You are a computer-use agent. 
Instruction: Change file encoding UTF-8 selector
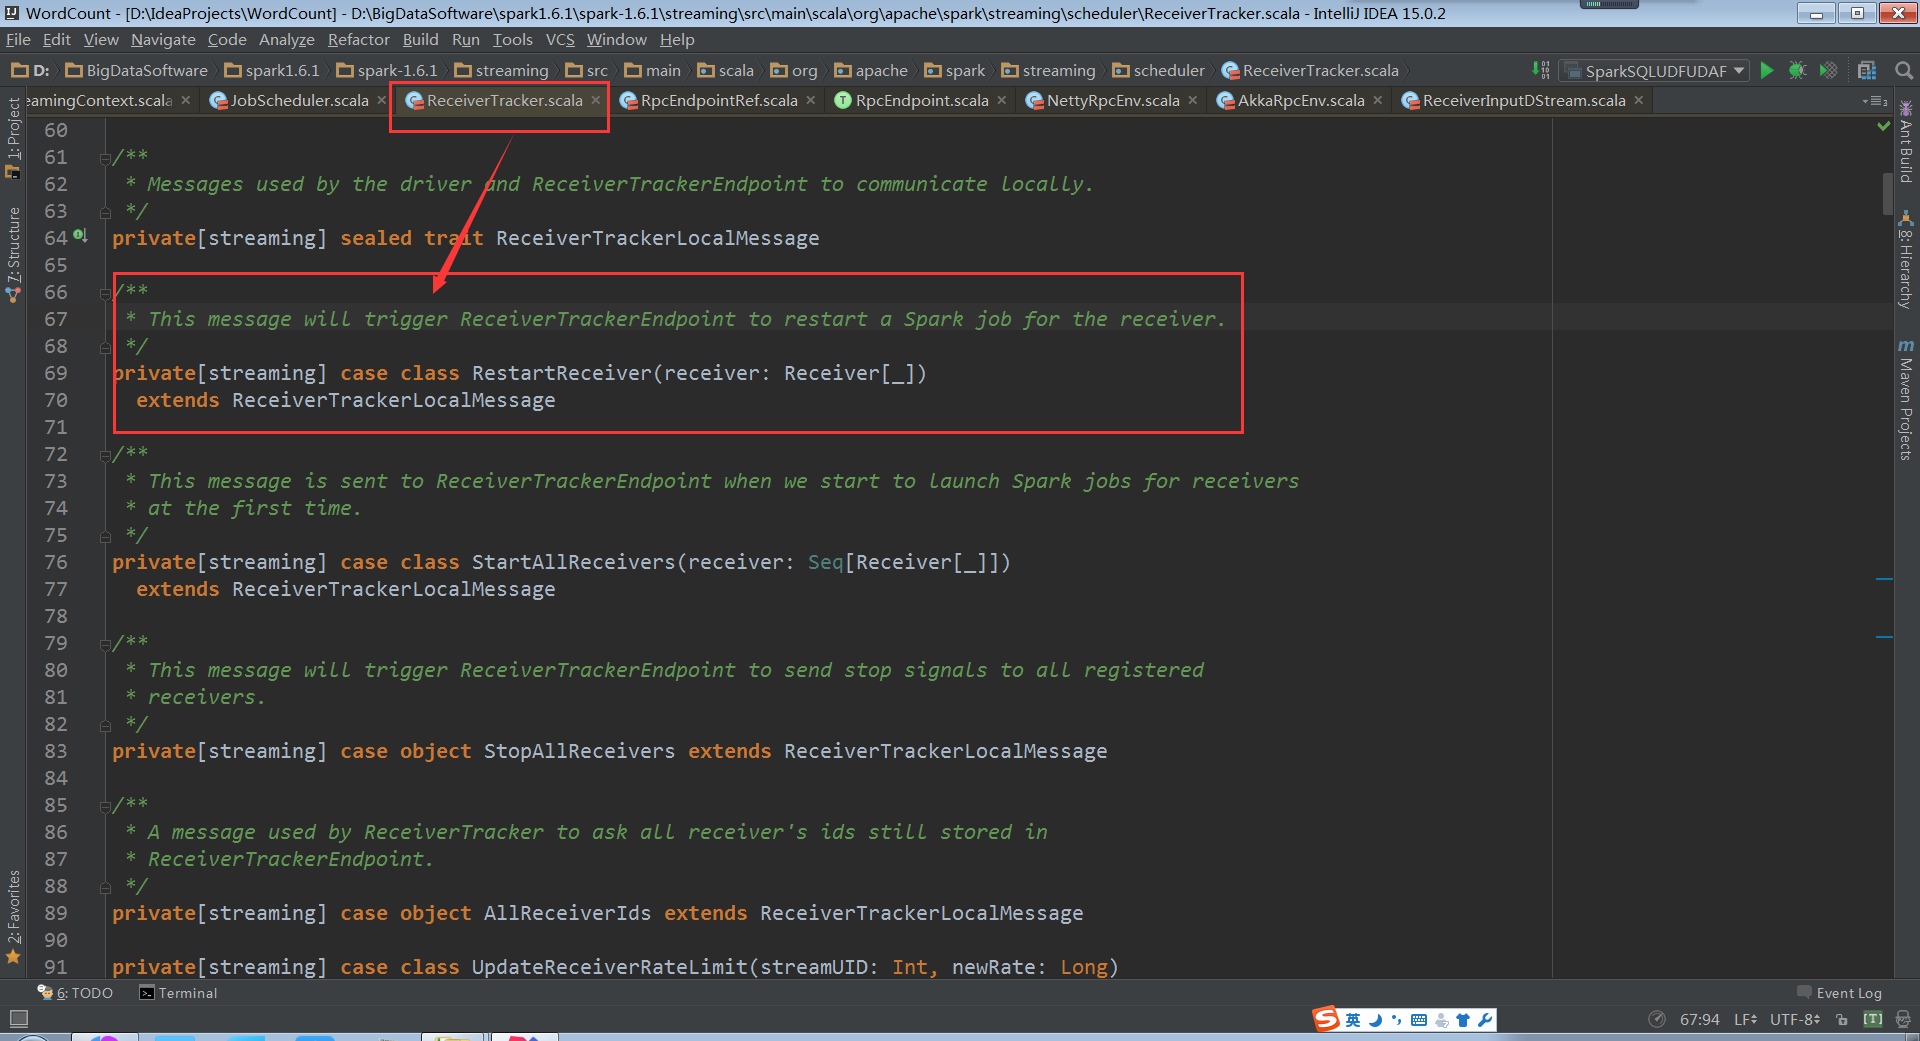click(1795, 1019)
